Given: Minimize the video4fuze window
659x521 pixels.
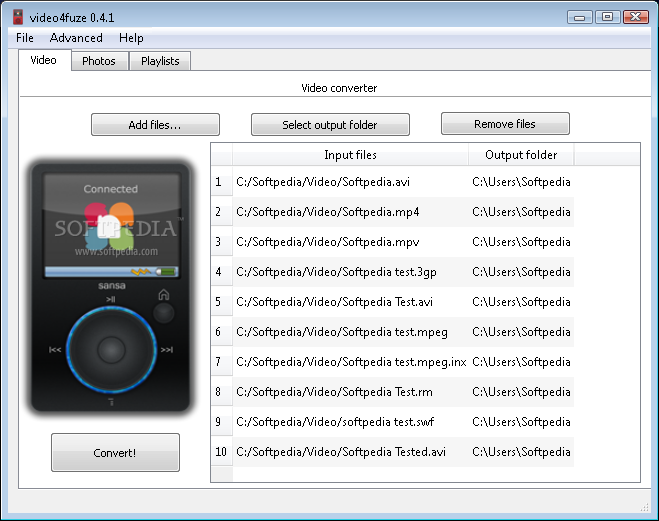Looking at the screenshot, I should pyautogui.click(x=580, y=17).
